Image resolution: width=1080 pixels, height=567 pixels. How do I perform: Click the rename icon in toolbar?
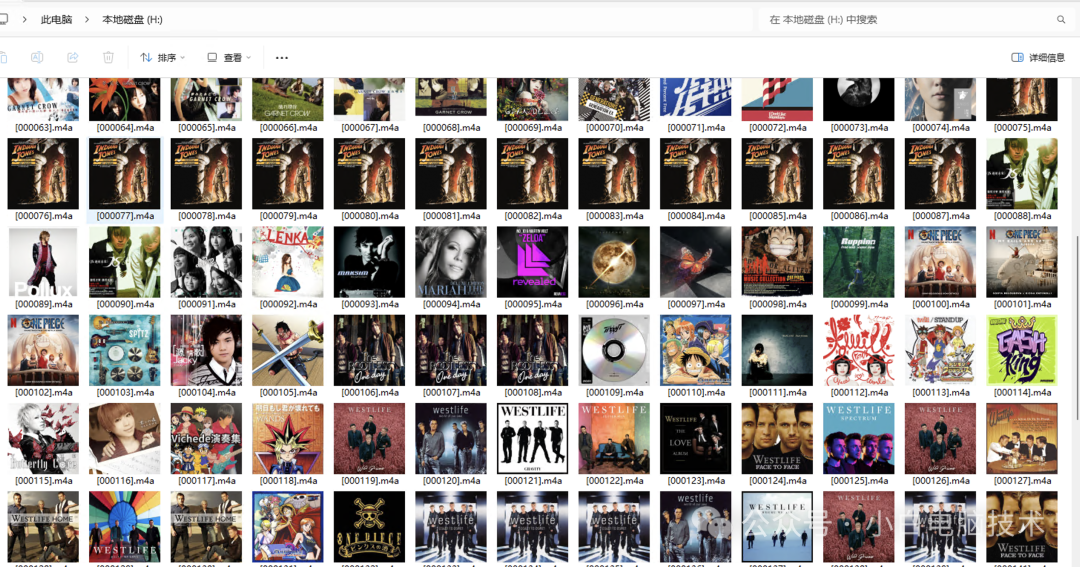click(x=37, y=58)
